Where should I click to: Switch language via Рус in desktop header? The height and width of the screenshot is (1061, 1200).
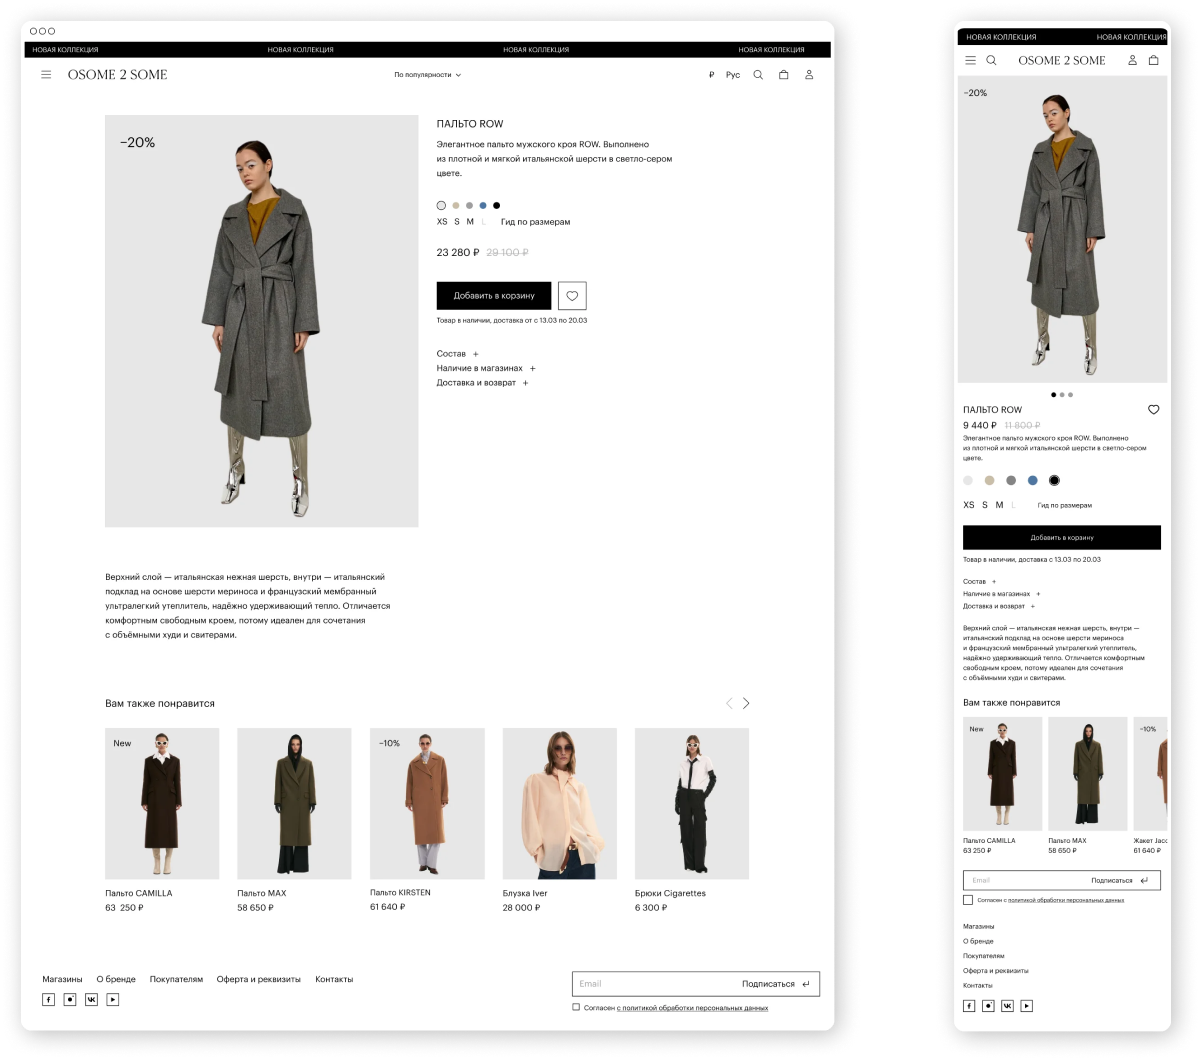733,75
